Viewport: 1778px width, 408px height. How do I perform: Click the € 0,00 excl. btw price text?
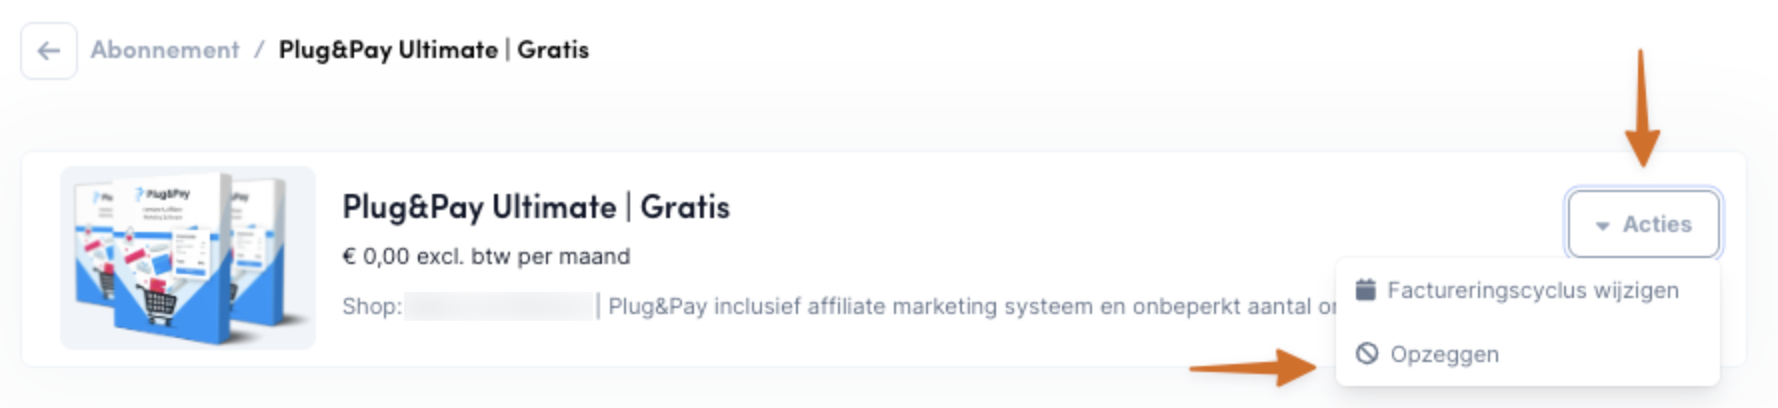[486, 256]
